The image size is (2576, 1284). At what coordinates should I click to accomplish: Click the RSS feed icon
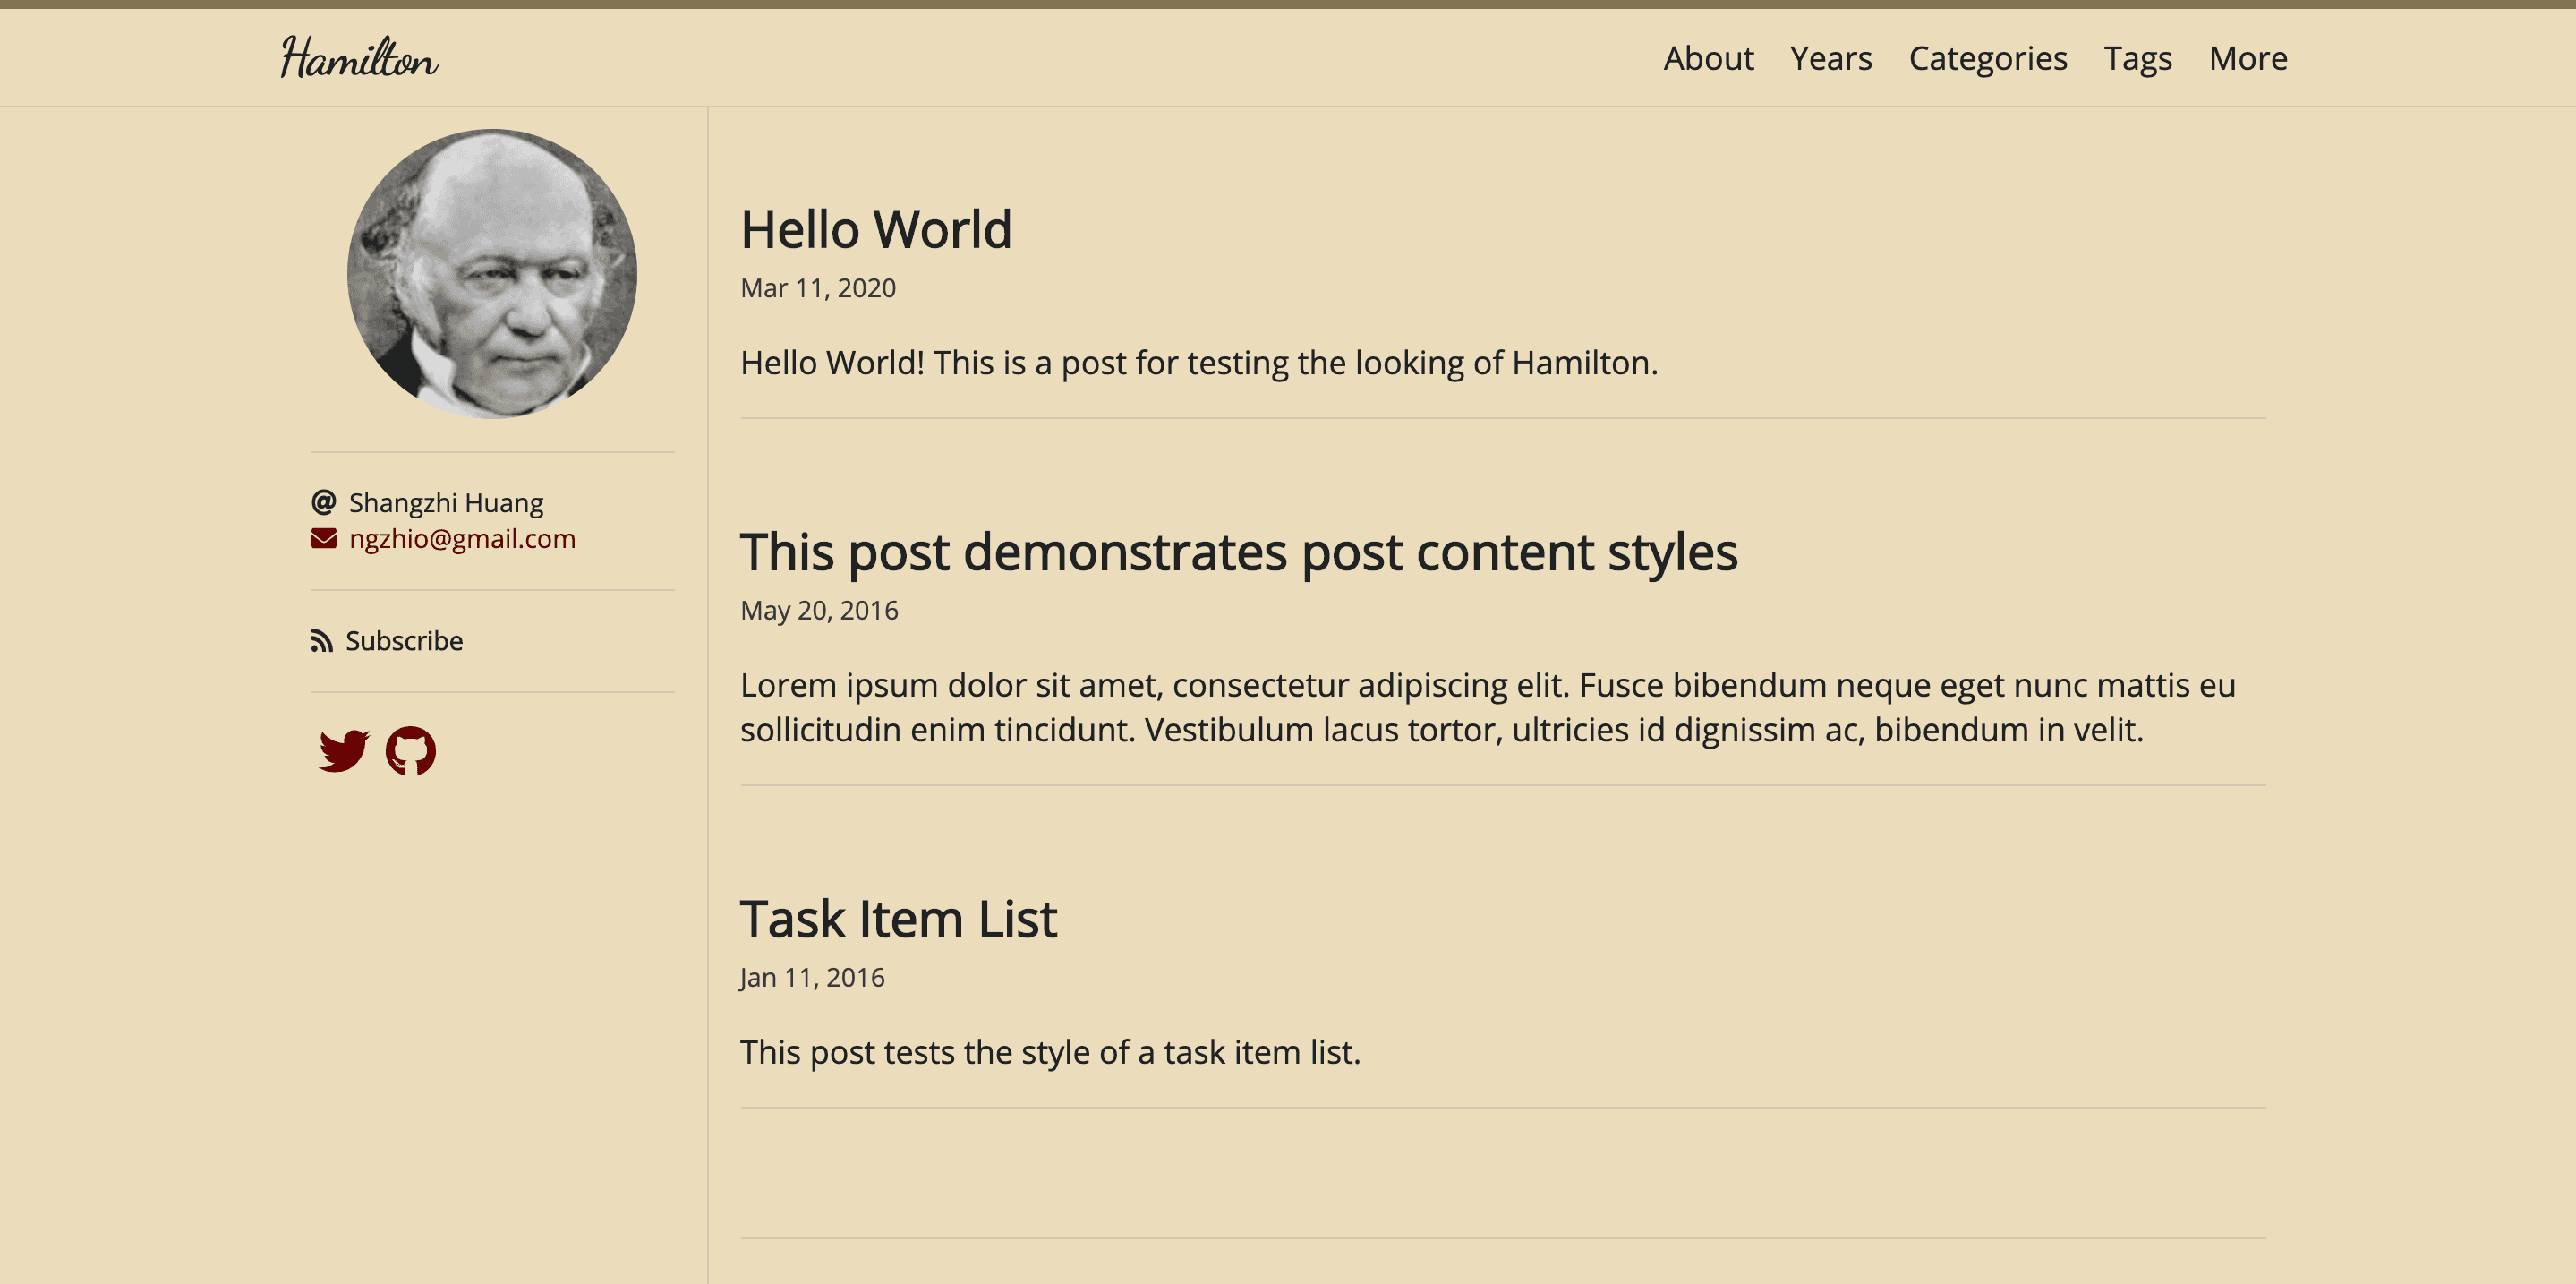pyautogui.click(x=321, y=641)
